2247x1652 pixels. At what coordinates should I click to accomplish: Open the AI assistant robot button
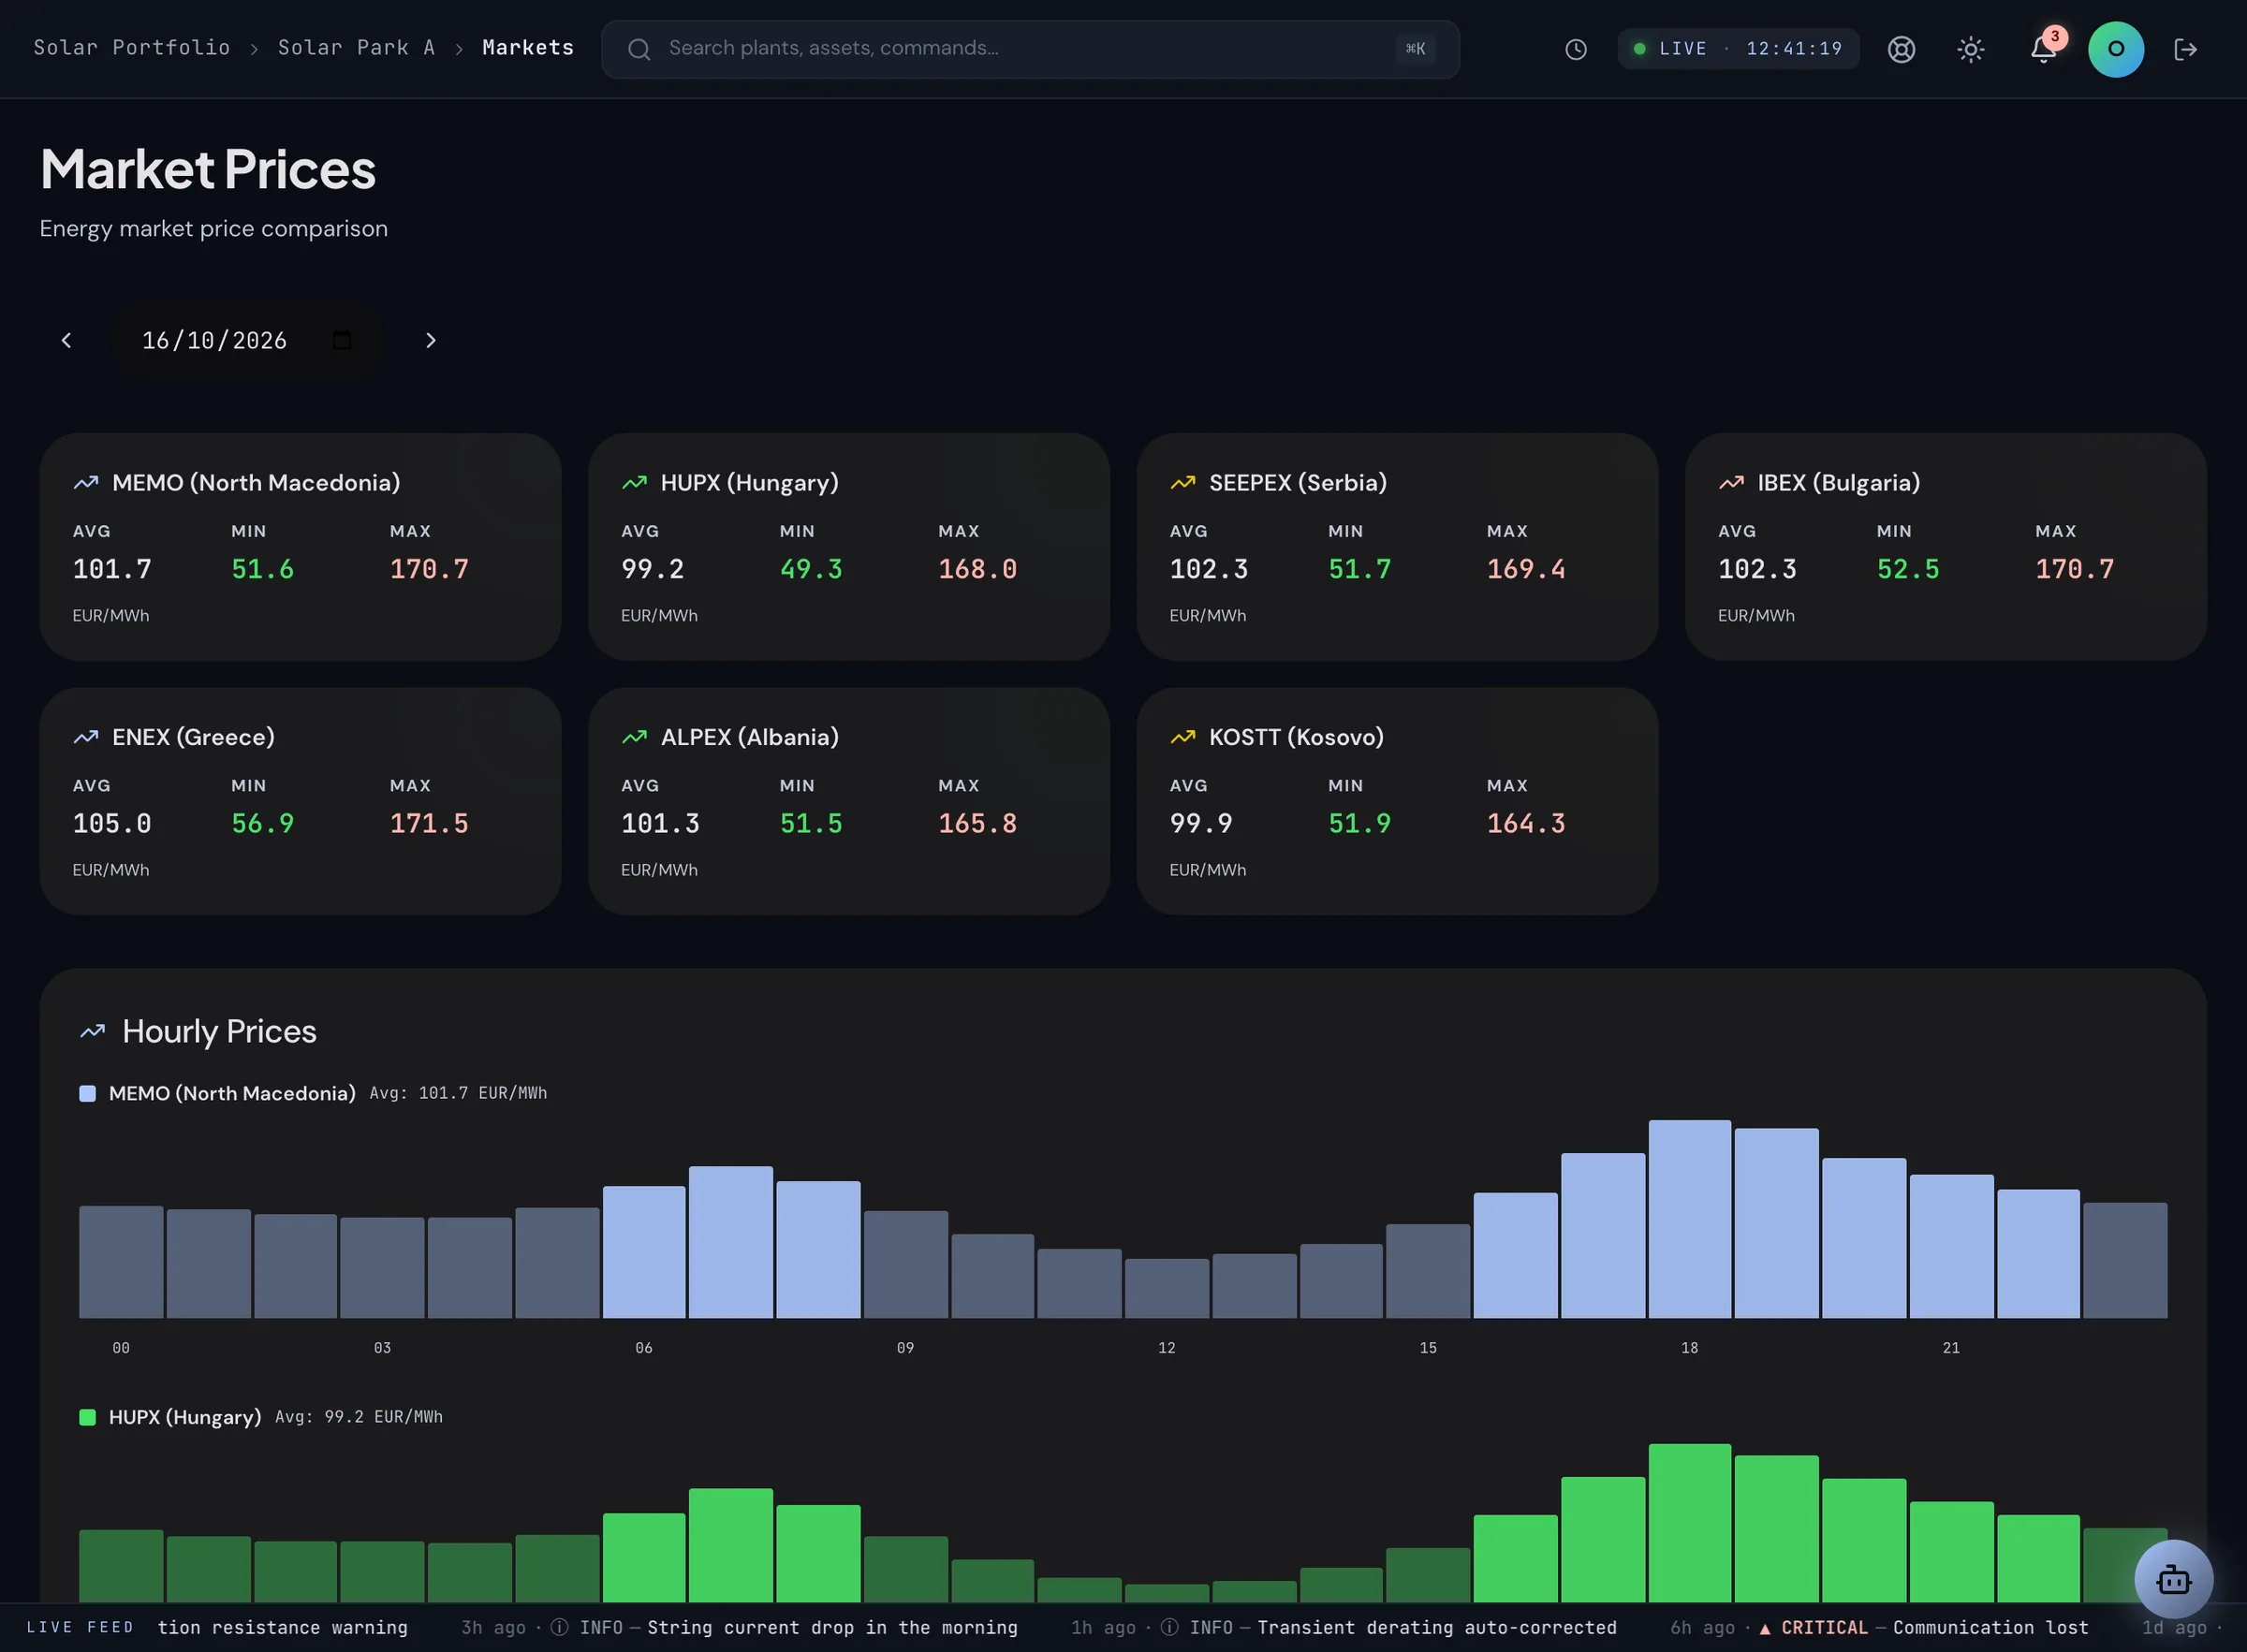(x=2173, y=1578)
